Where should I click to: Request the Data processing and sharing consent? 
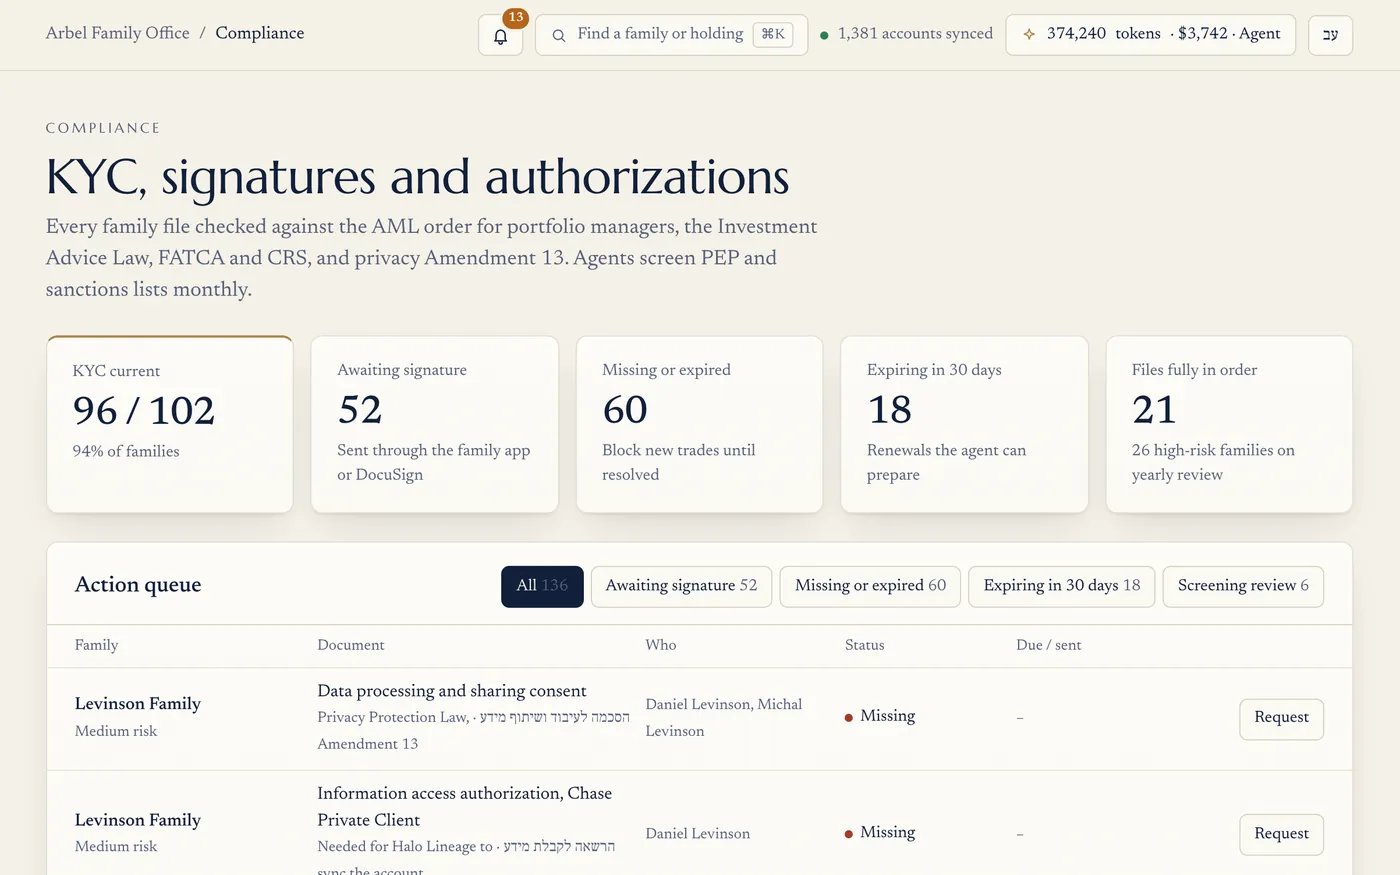tap(1281, 719)
